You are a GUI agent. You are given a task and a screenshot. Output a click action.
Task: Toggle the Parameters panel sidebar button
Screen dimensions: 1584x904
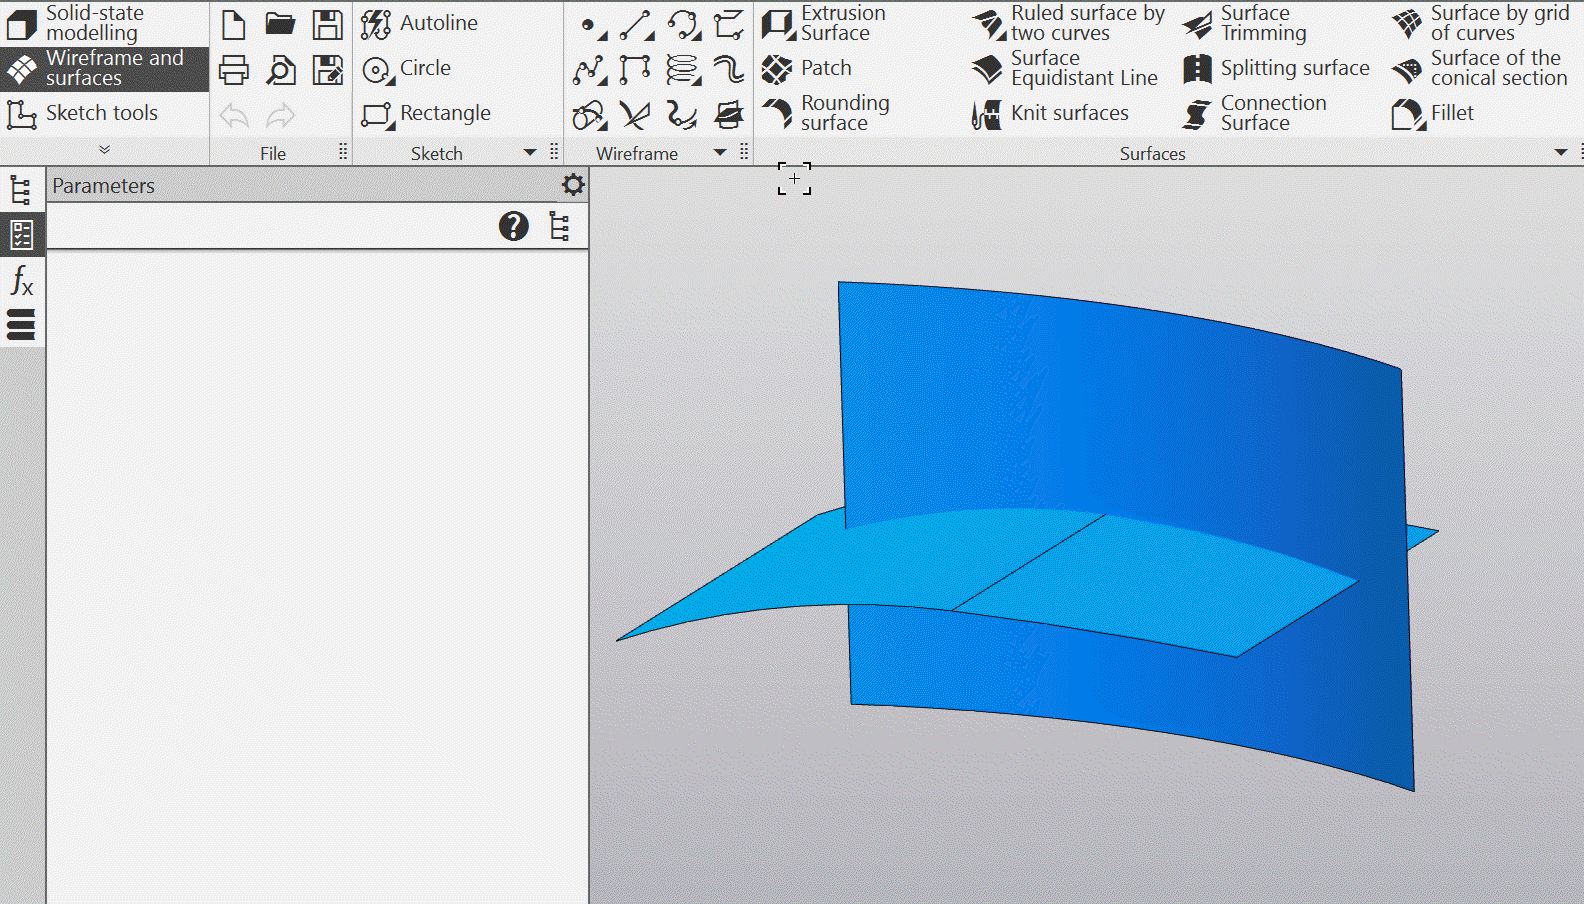(x=21, y=235)
